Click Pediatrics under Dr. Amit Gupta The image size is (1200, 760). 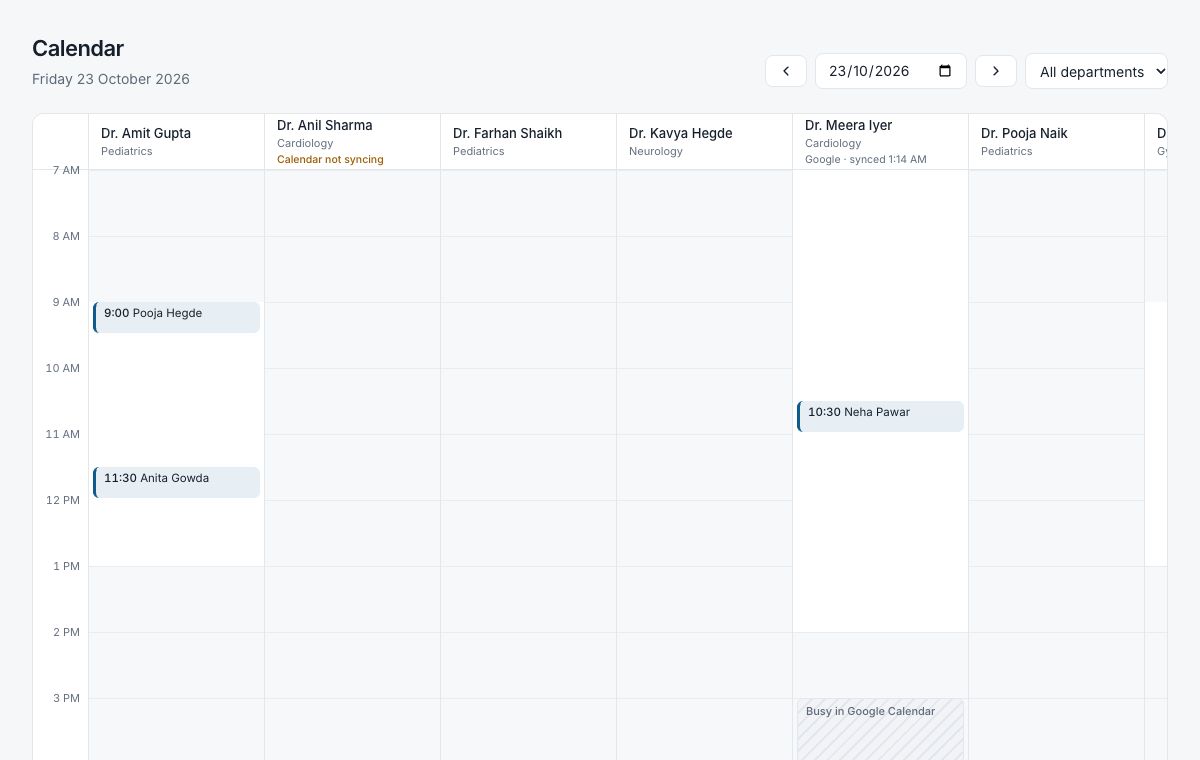click(x=127, y=152)
